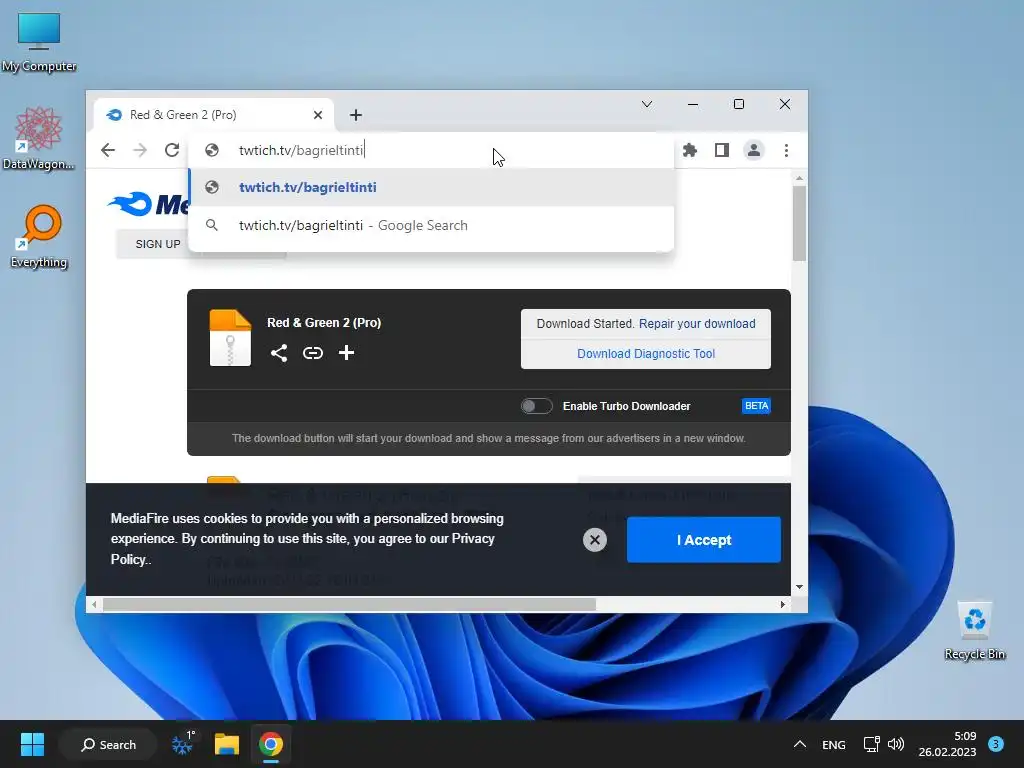Screen dimensions: 1024x768
Task: Click horizontal scrollbar left arrow
Action: point(95,605)
